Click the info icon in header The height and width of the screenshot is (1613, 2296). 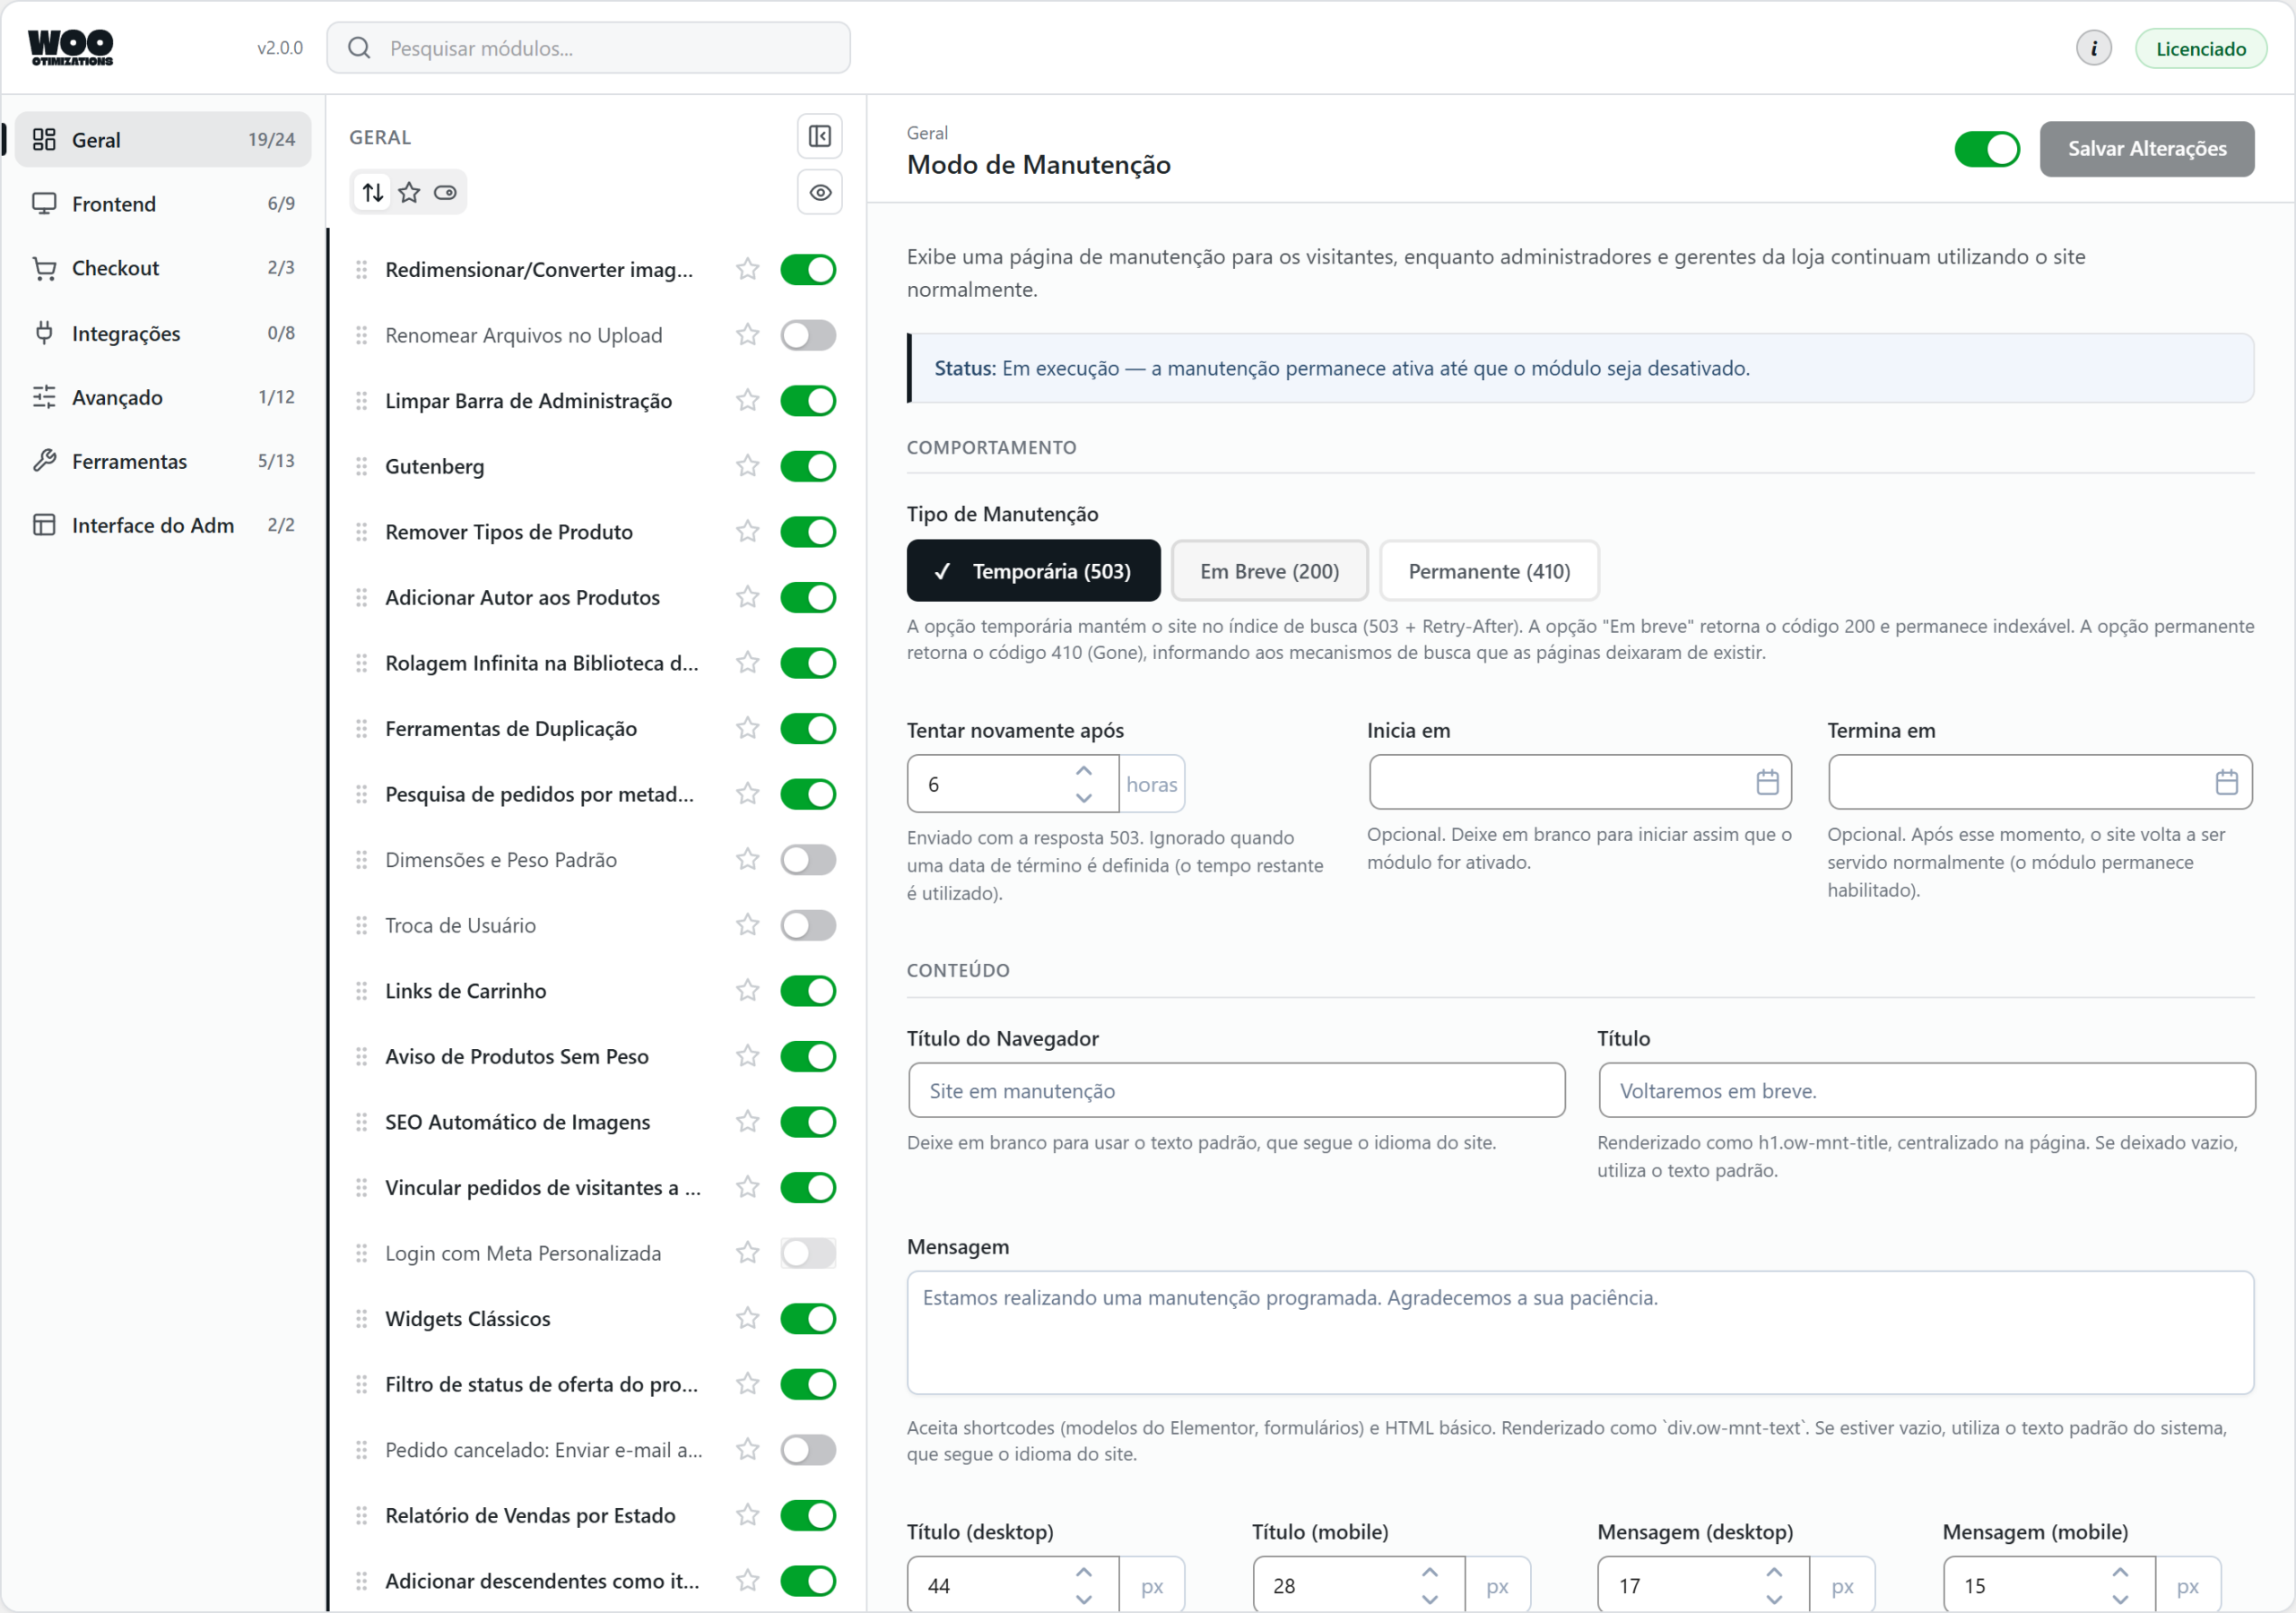click(2092, 48)
